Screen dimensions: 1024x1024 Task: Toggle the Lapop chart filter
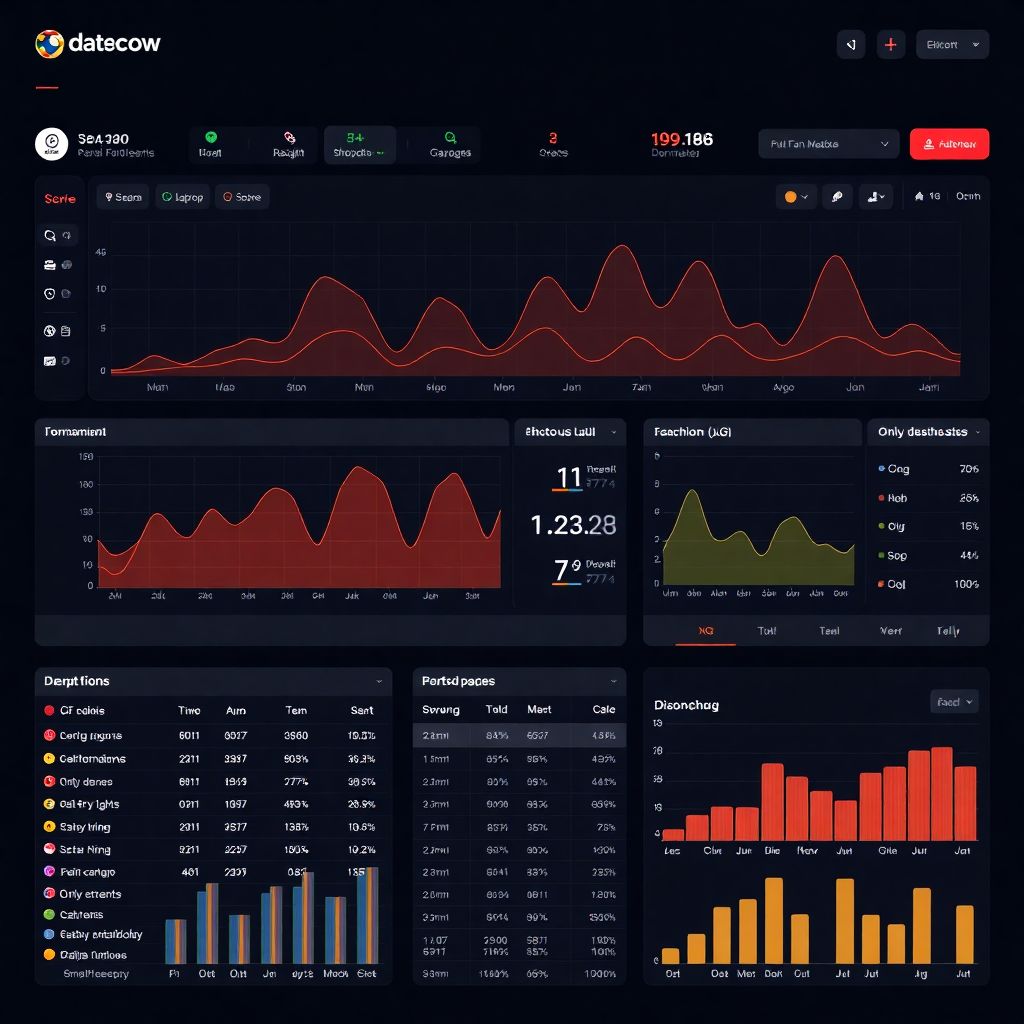coord(182,197)
